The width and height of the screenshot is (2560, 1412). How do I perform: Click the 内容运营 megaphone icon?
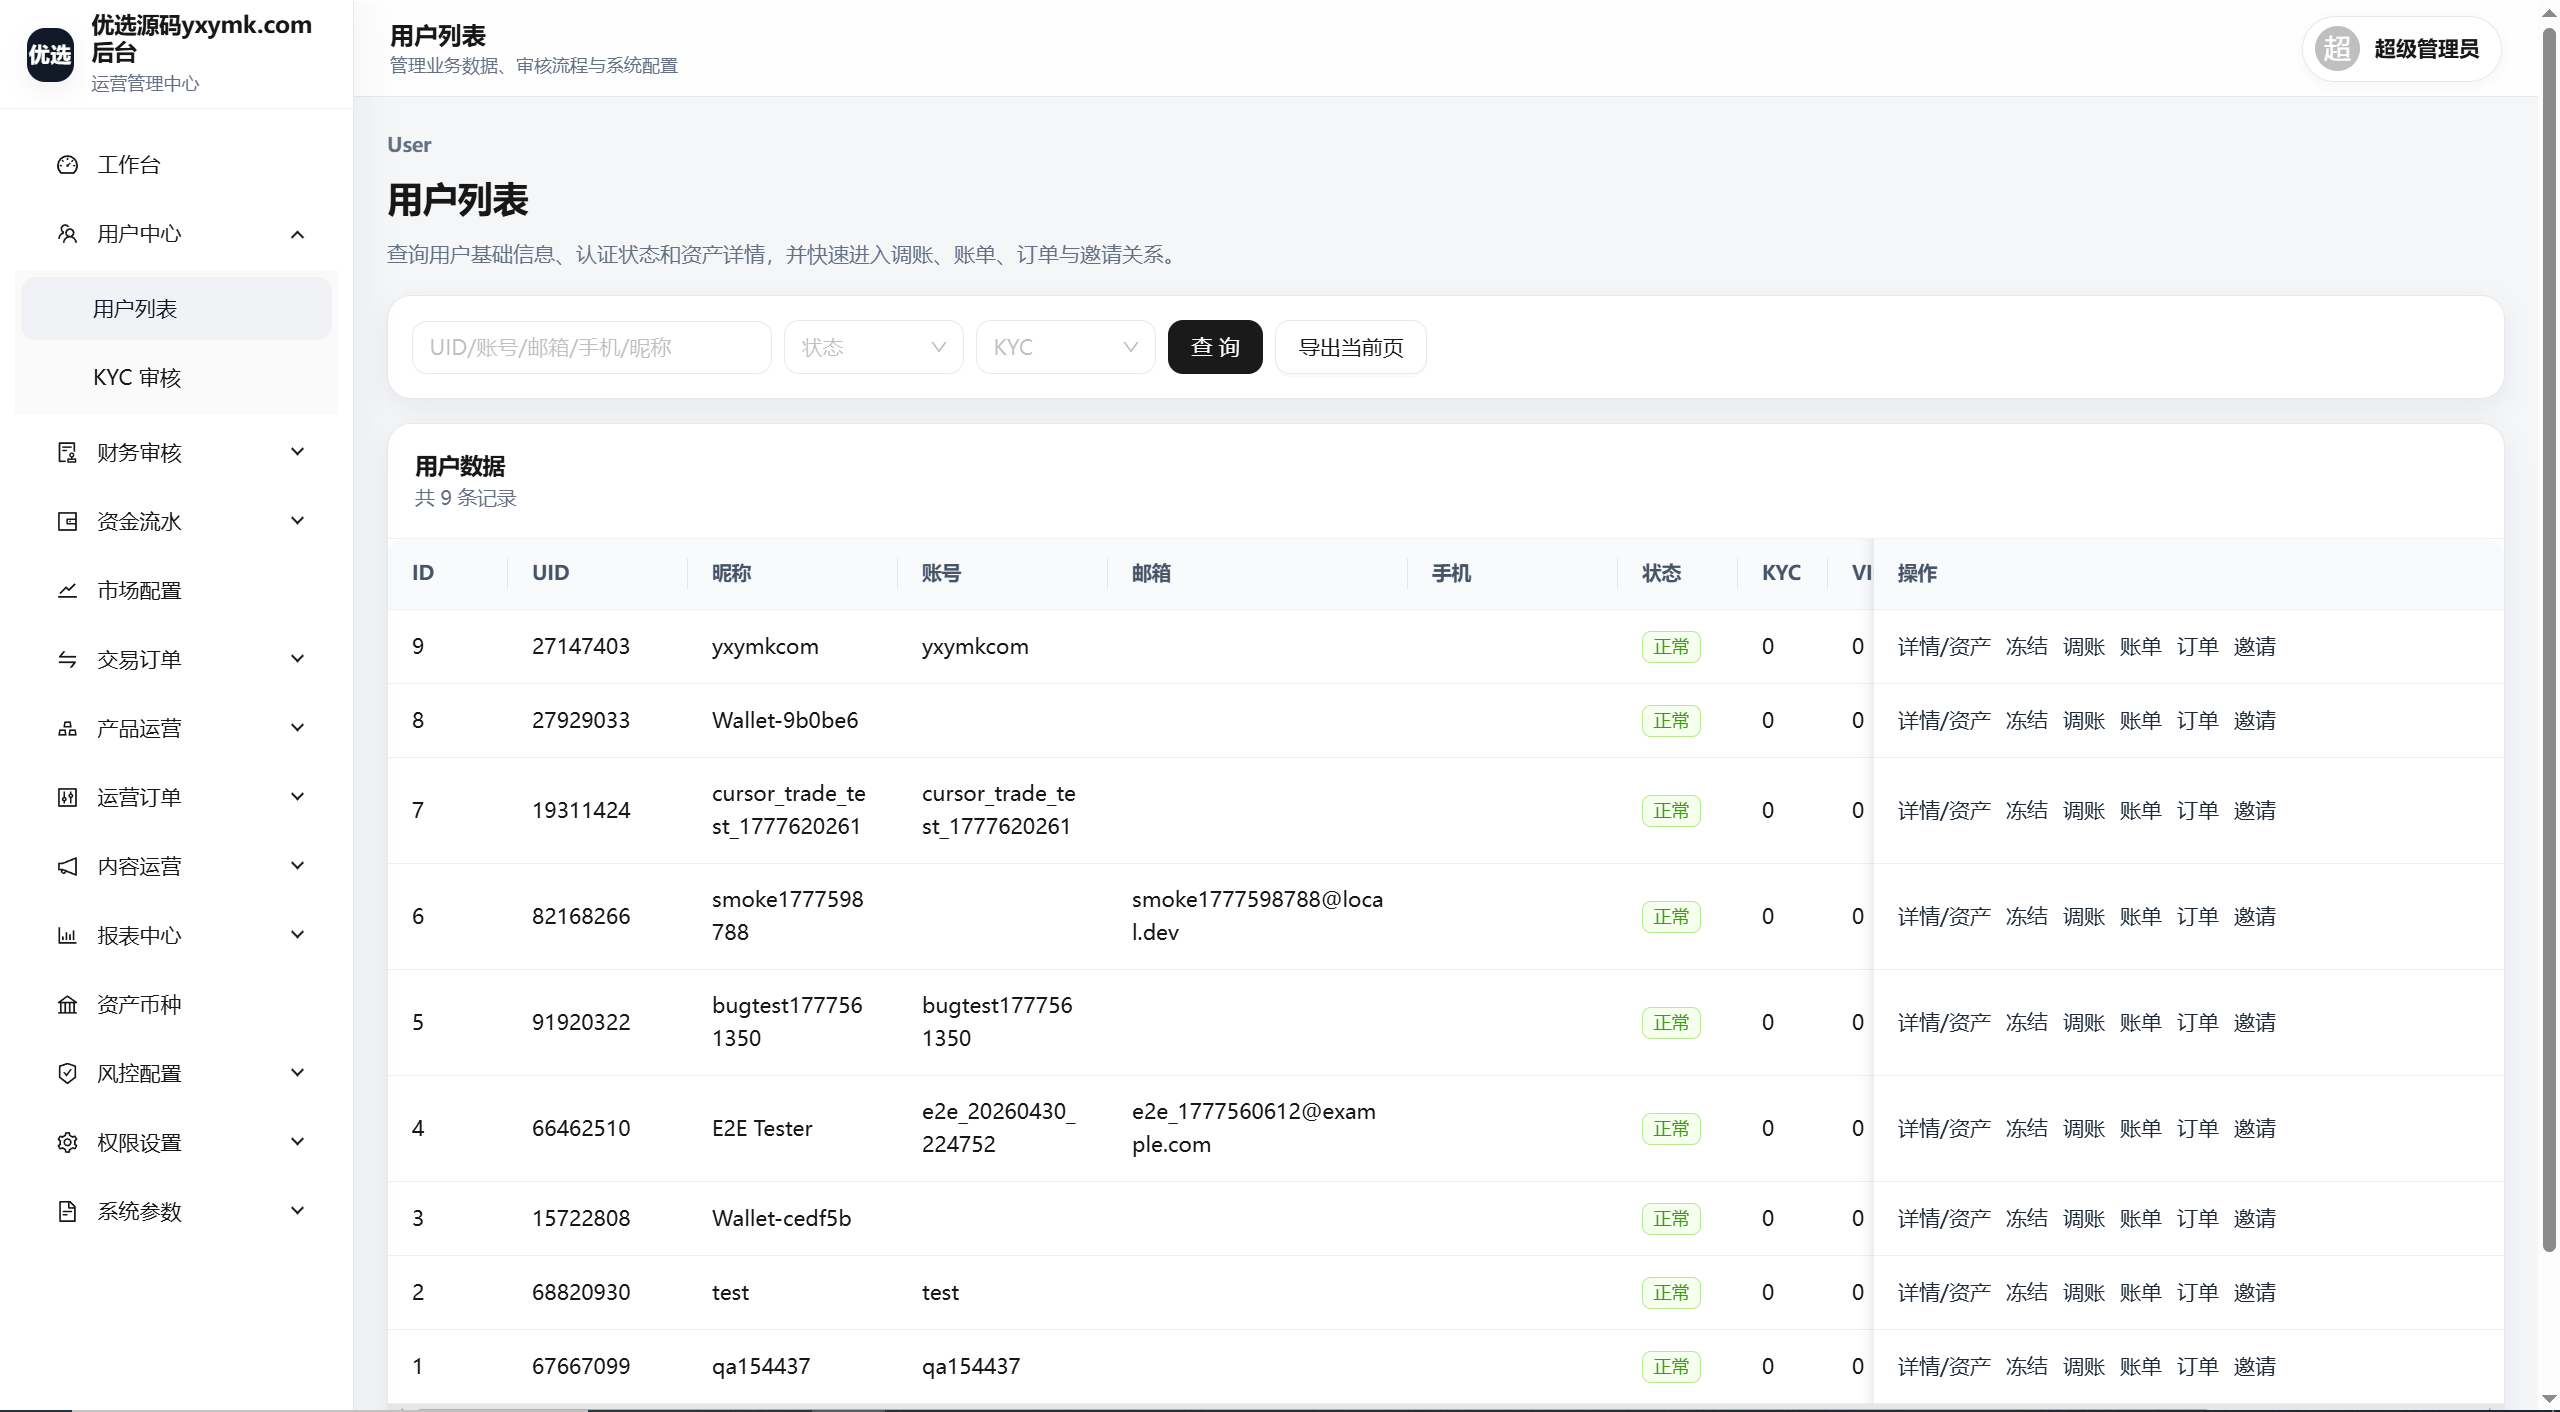67,867
